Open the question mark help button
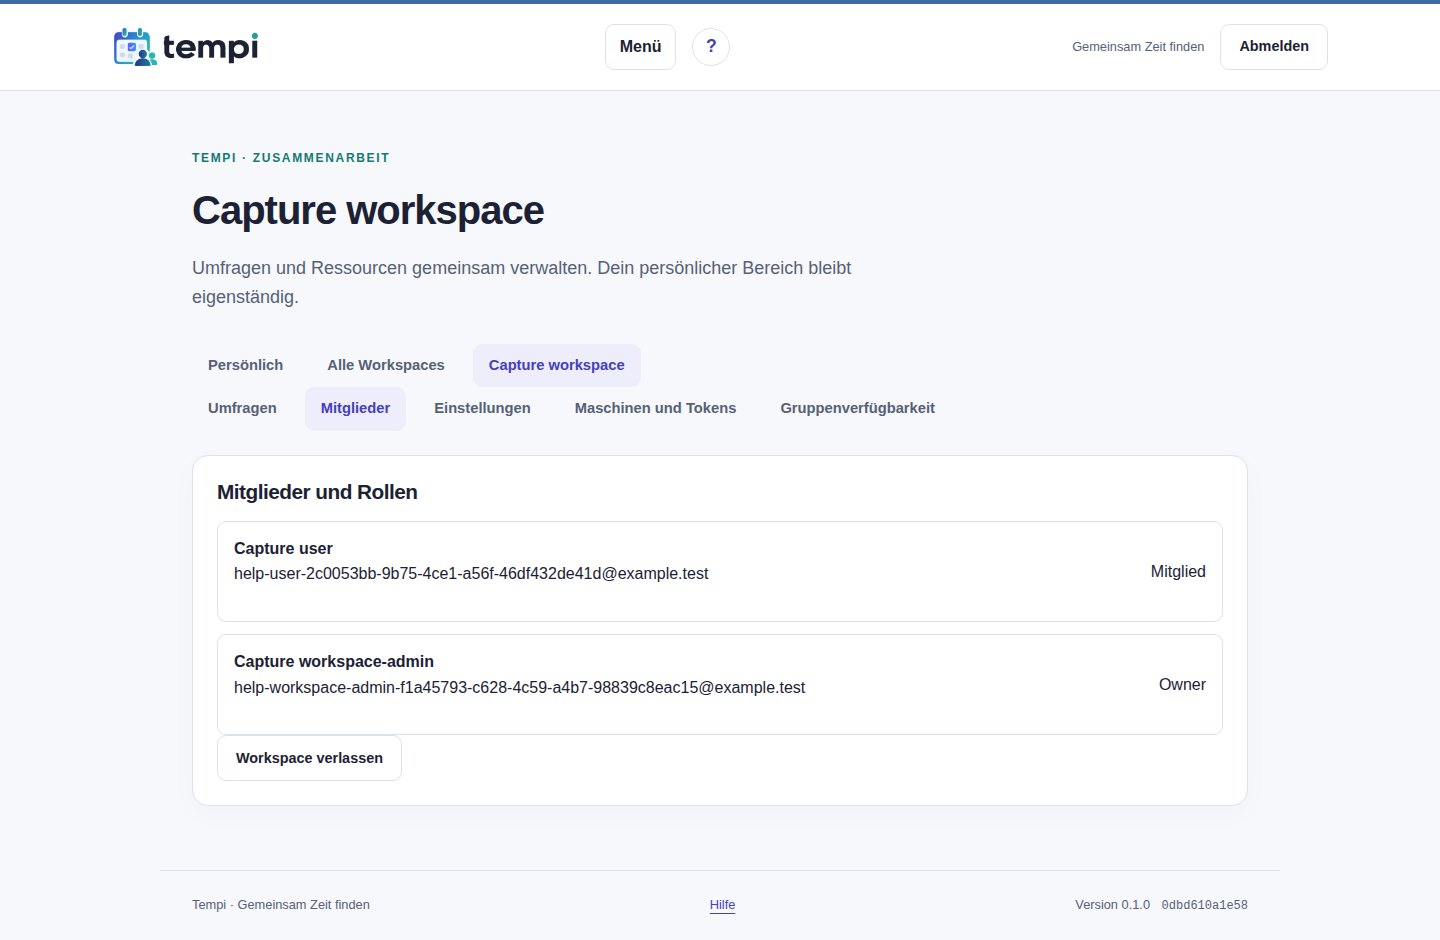This screenshot has width=1440, height=940. [x=711, y=47]
